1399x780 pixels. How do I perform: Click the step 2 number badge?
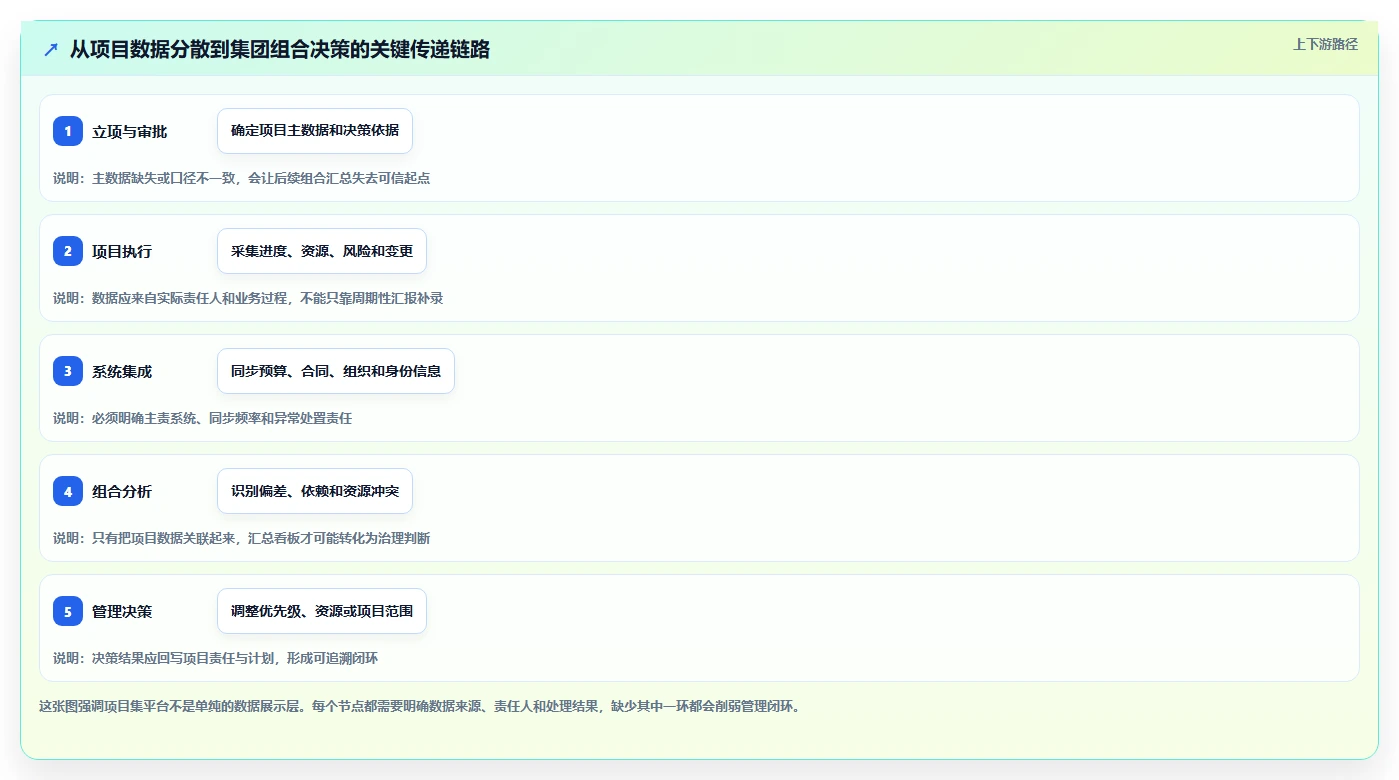pos(68,251)
